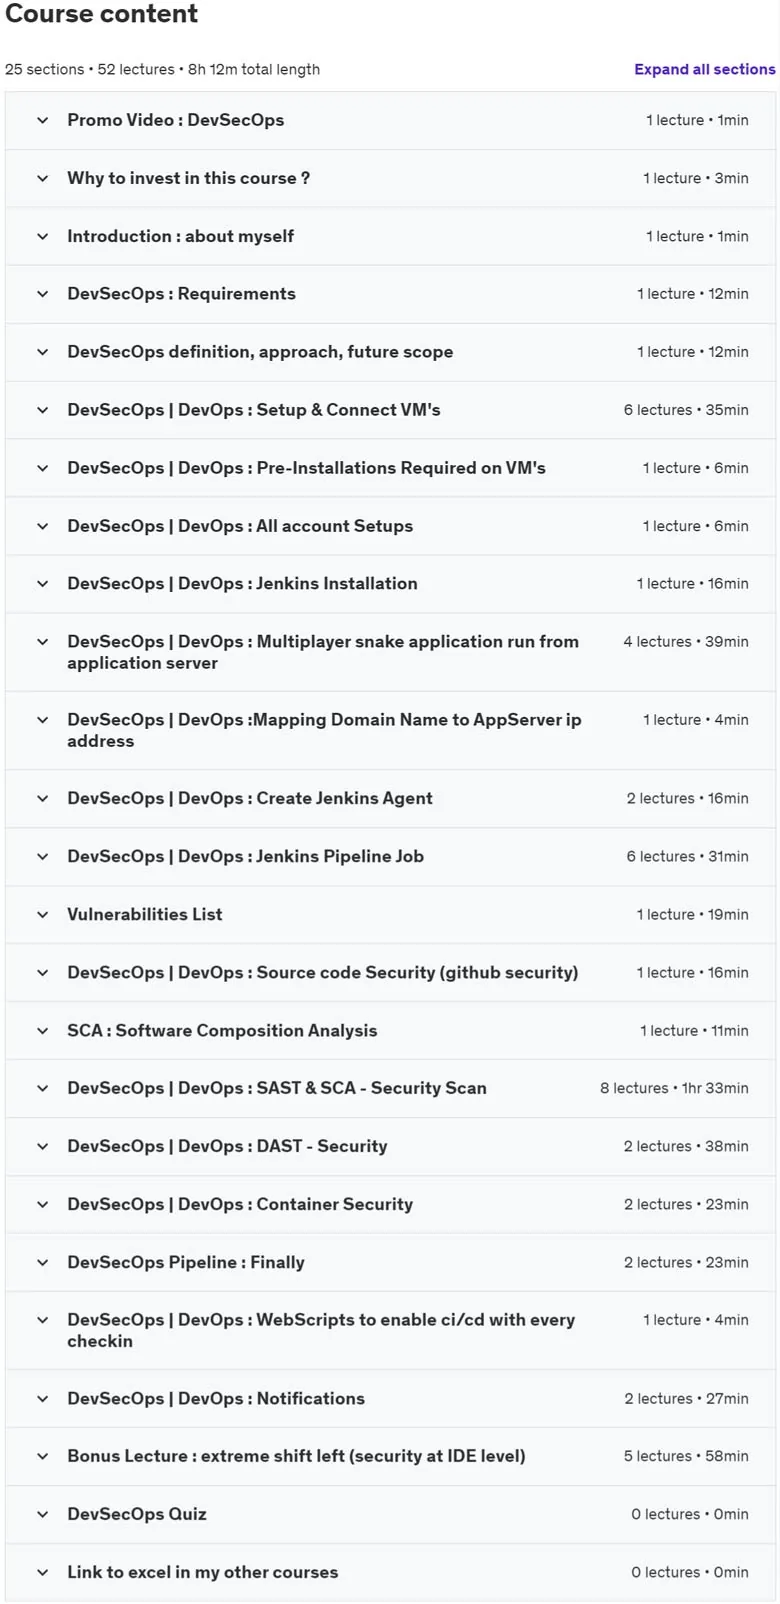Screen dimensions: 780x1604
Task: Expand the Promo Video : DevSecOps section
Action: 390,120
